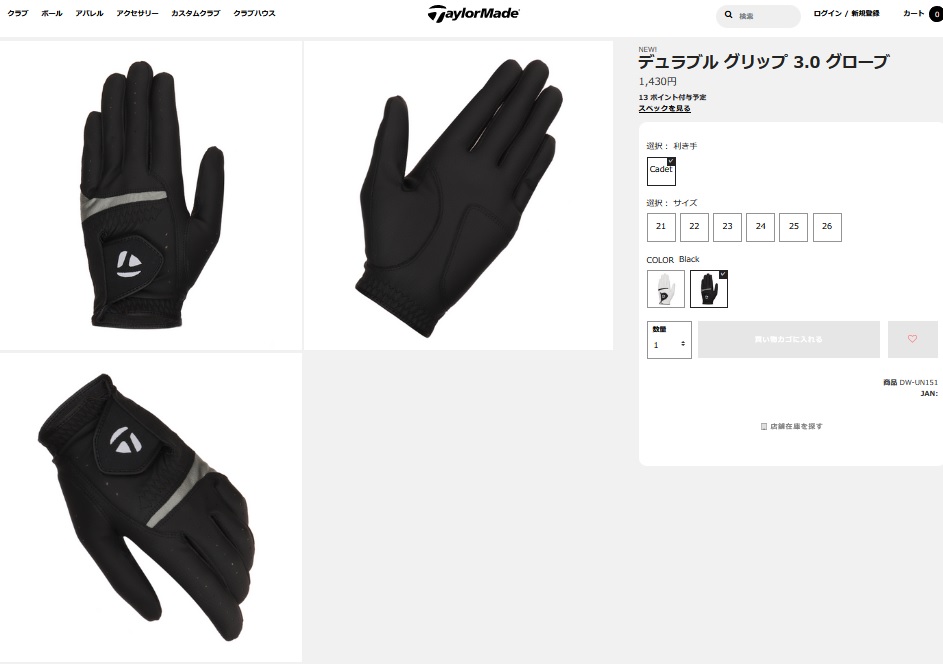Click the add to cart button
943x664 pixels.
pos(788,339)
